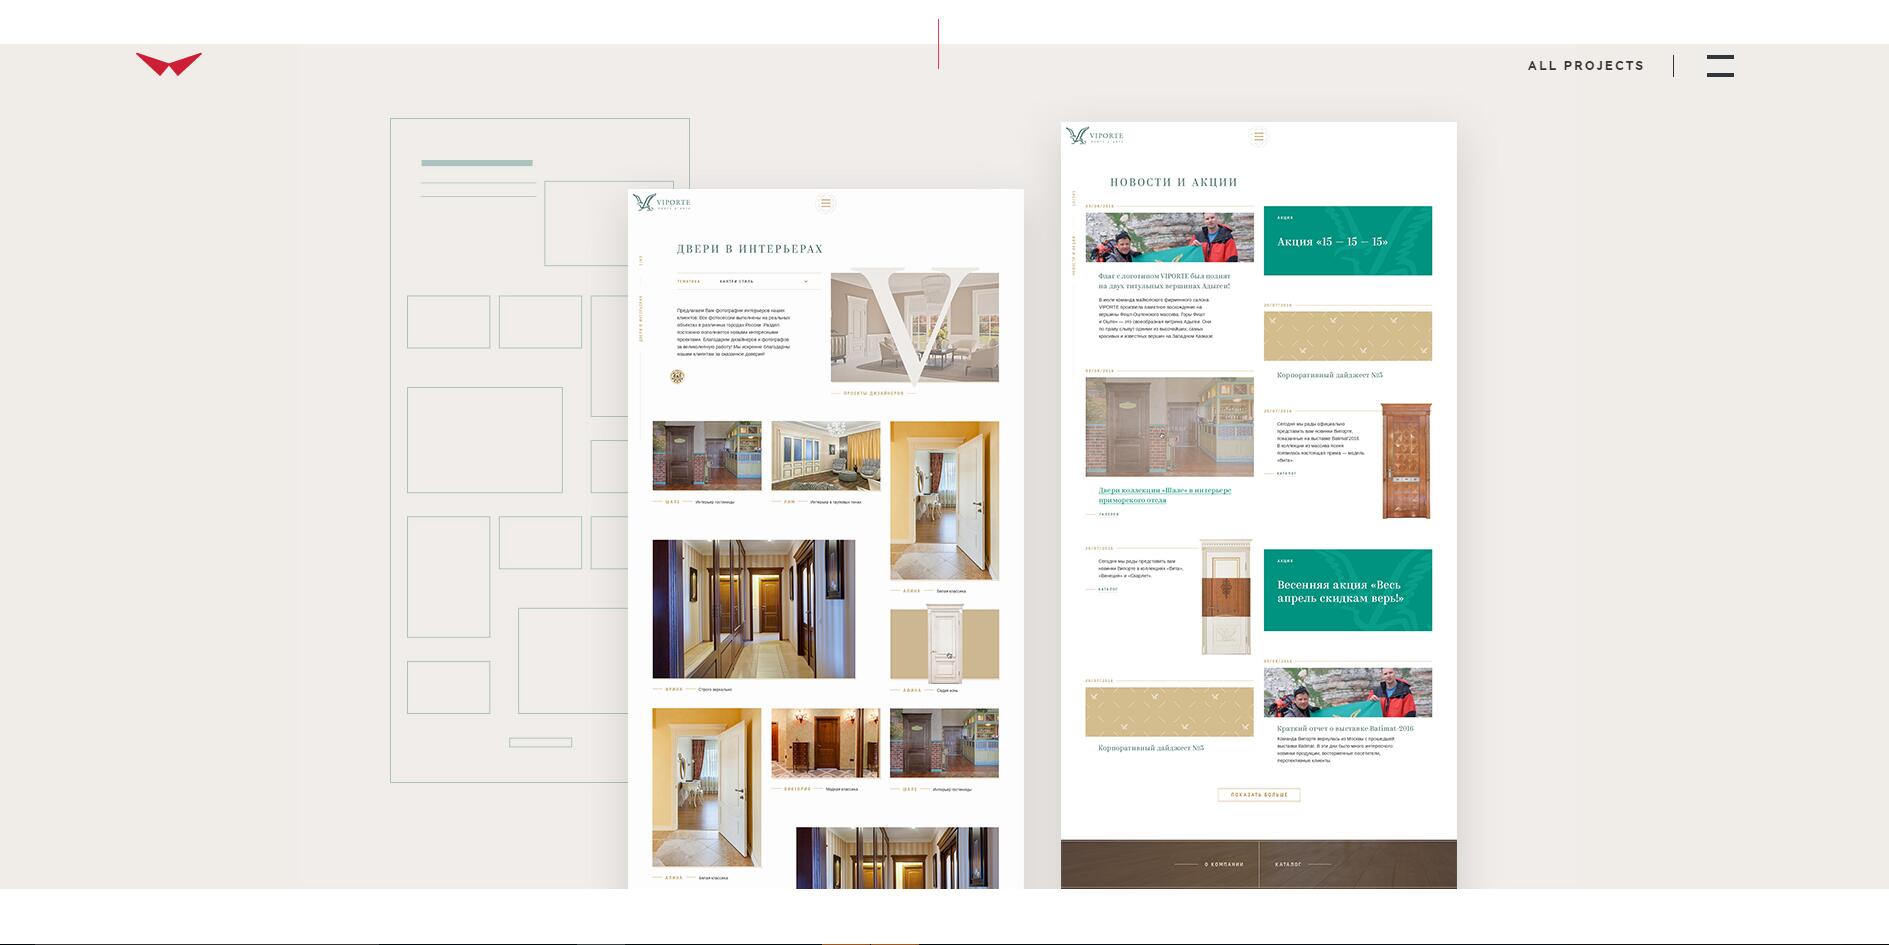Open the Виктория dark wooden door photo
Screen dimensions: 1889x945
coord(825,743)
